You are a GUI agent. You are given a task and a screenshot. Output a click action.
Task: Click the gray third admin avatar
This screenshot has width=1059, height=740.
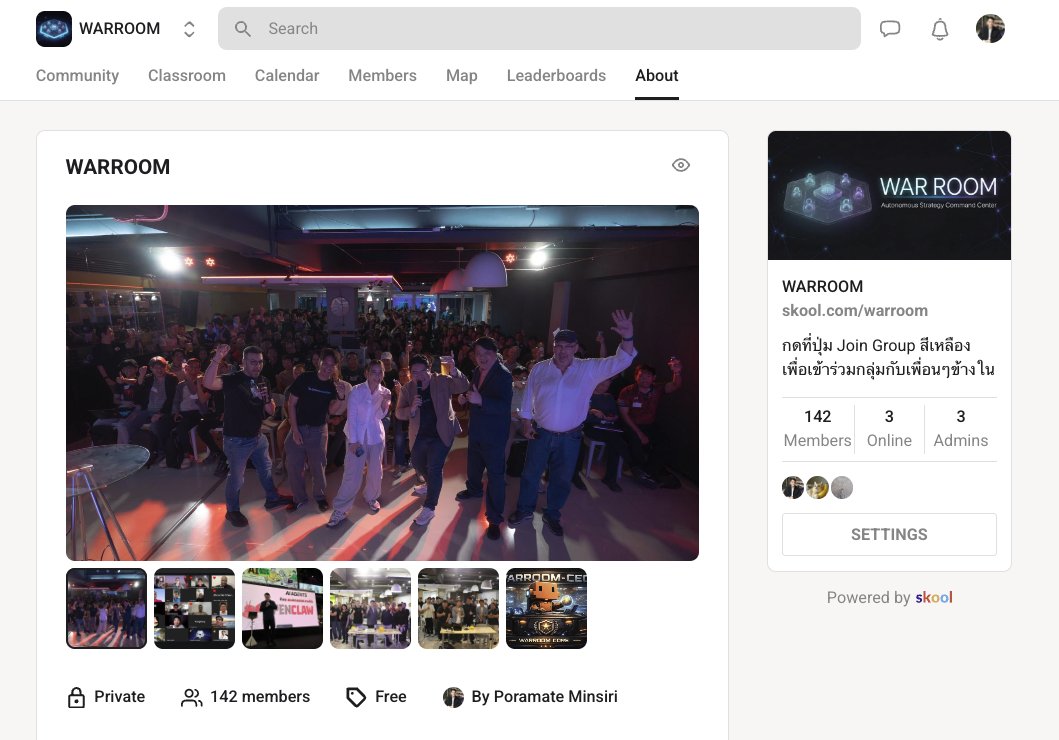[842, 487]
